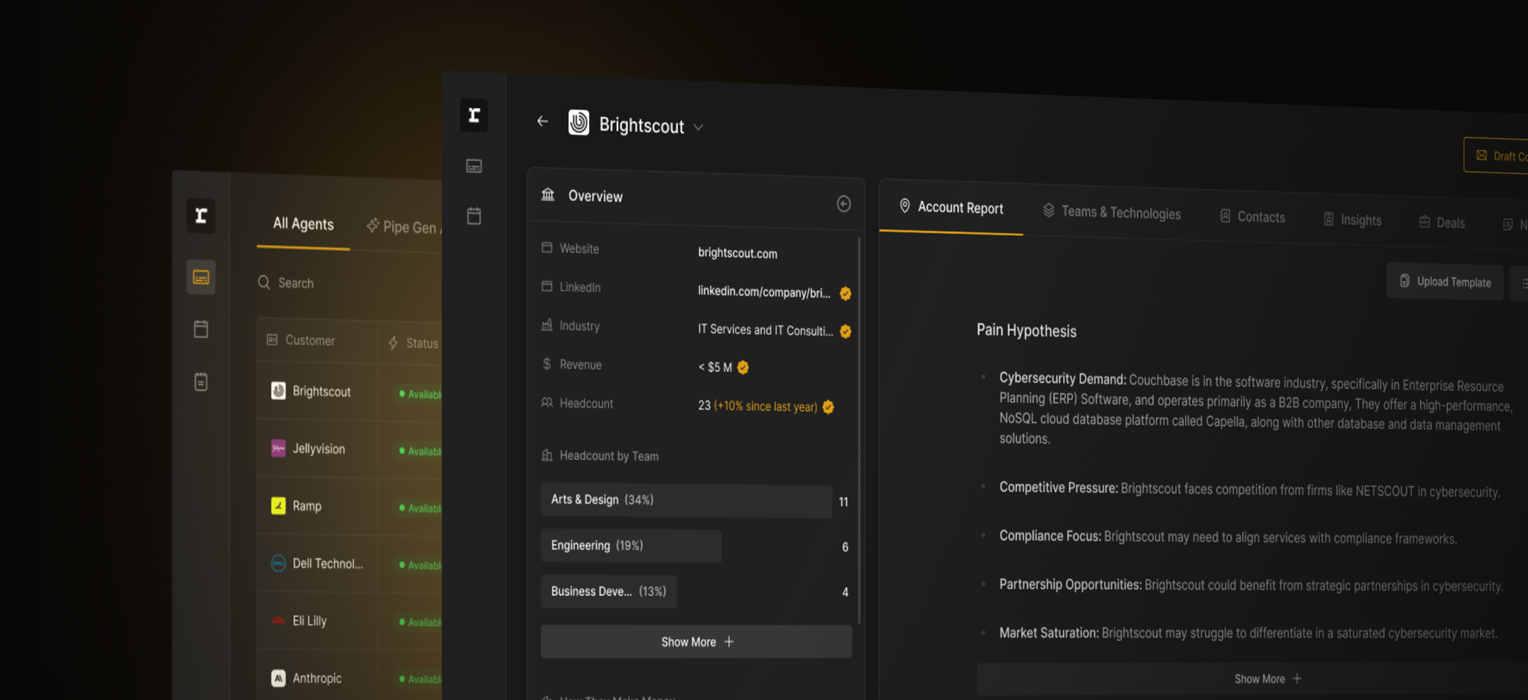Select the Brightscout row in customer list
The image size is (1528, 700).
(349, 392)
